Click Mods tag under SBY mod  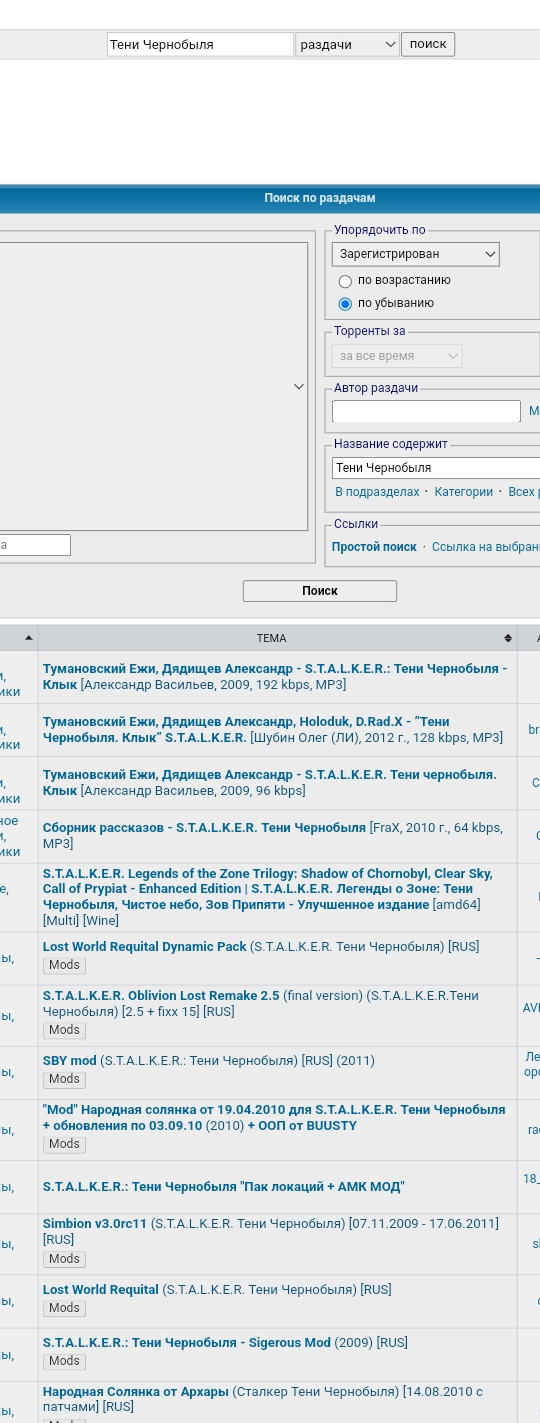click(x=64, y=1079)
